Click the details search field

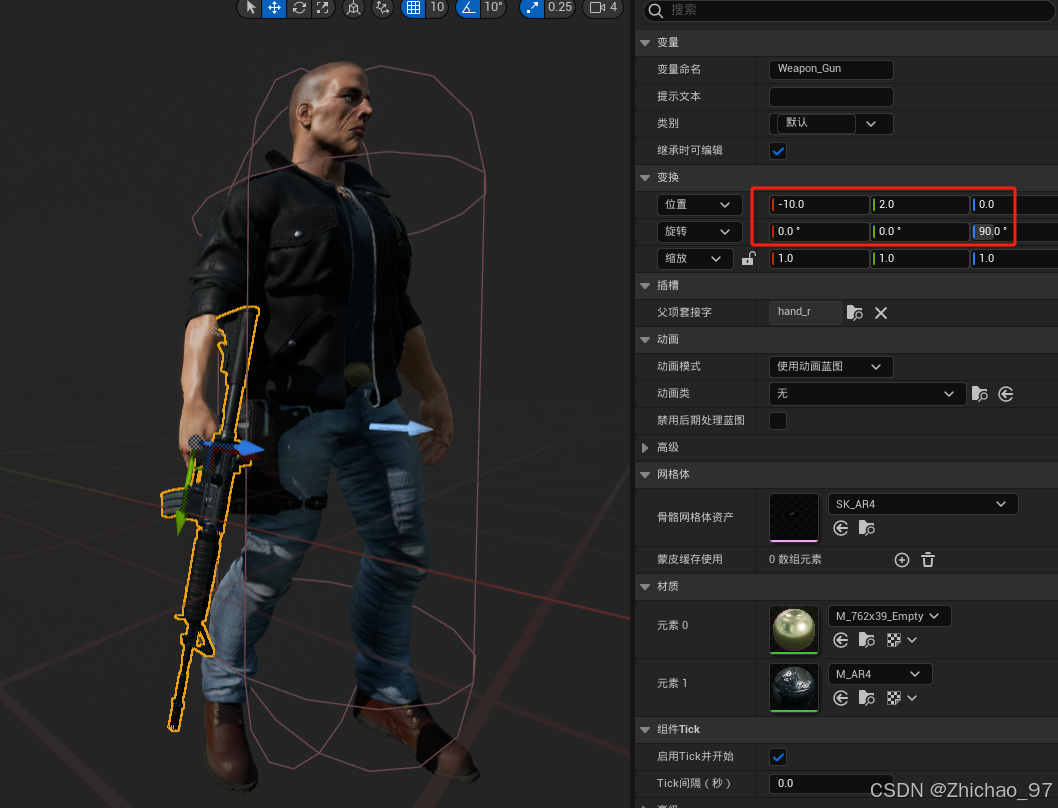point(850,10)
